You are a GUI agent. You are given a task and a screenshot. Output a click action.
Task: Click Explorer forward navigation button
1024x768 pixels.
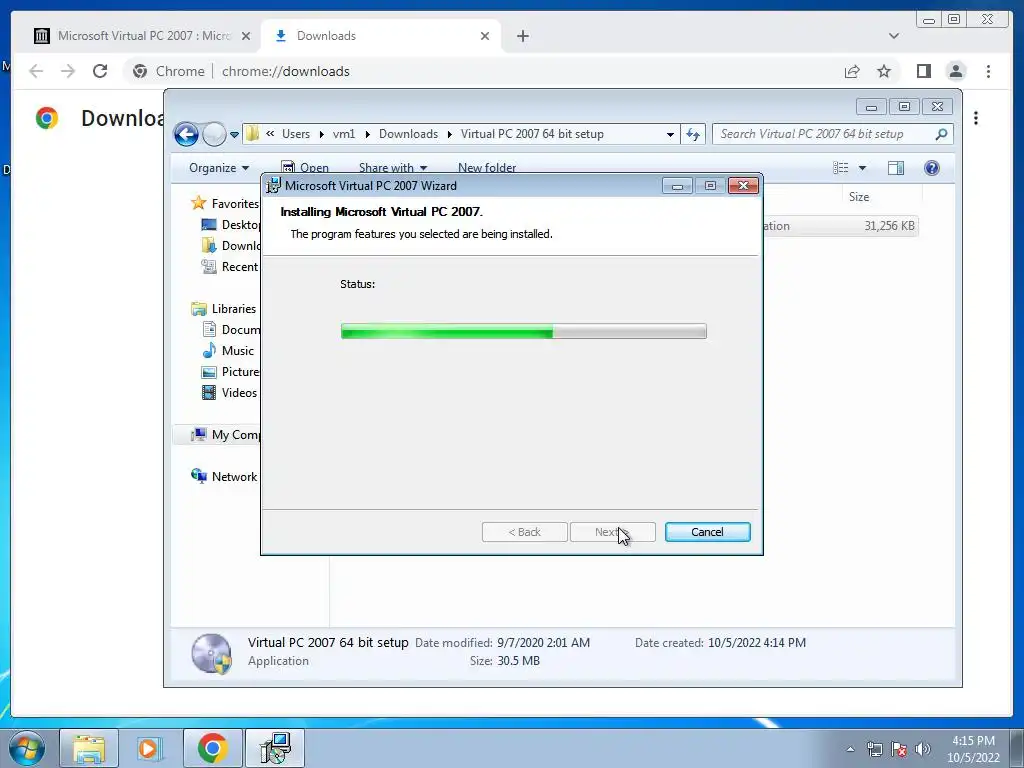pos(214,135)
